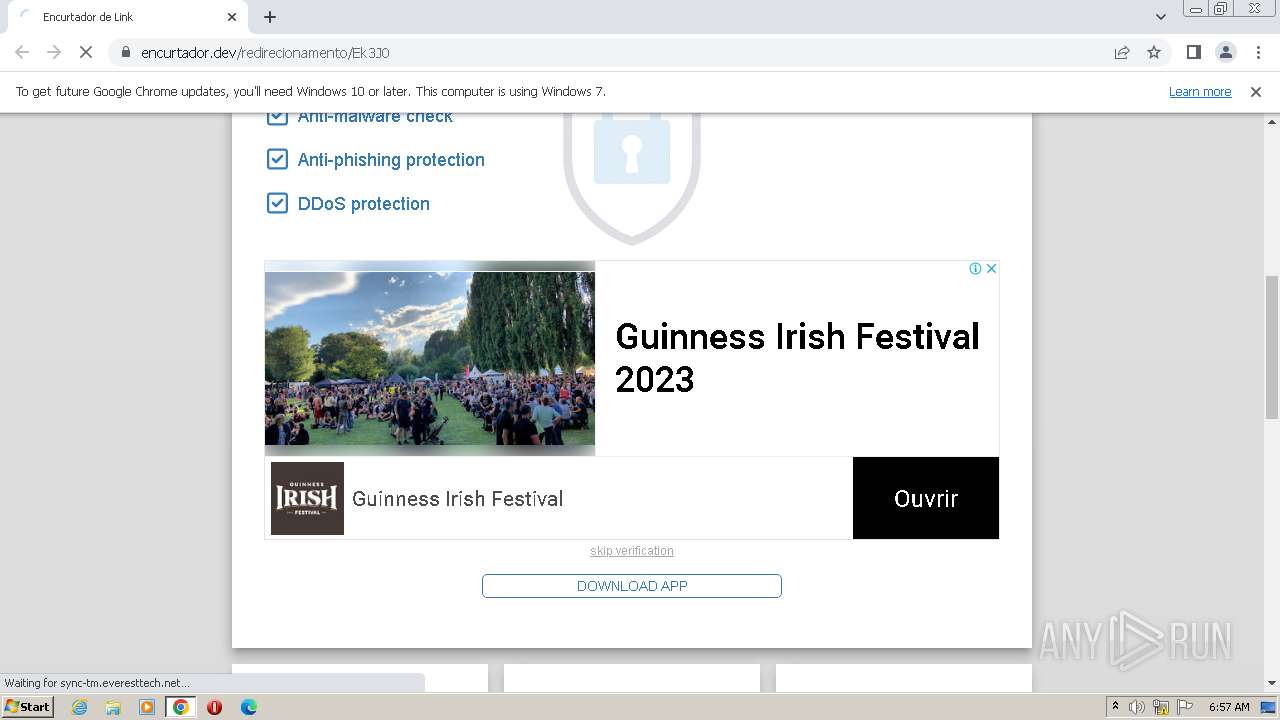The width and height of the screenshot is (1280, 720).
Task: Switch to Chrome taskbar icon
Action: coord(181,707)
